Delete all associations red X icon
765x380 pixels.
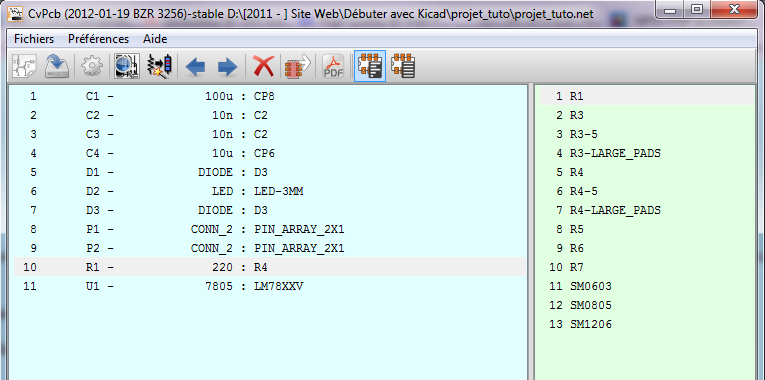[x=263, y=66]
